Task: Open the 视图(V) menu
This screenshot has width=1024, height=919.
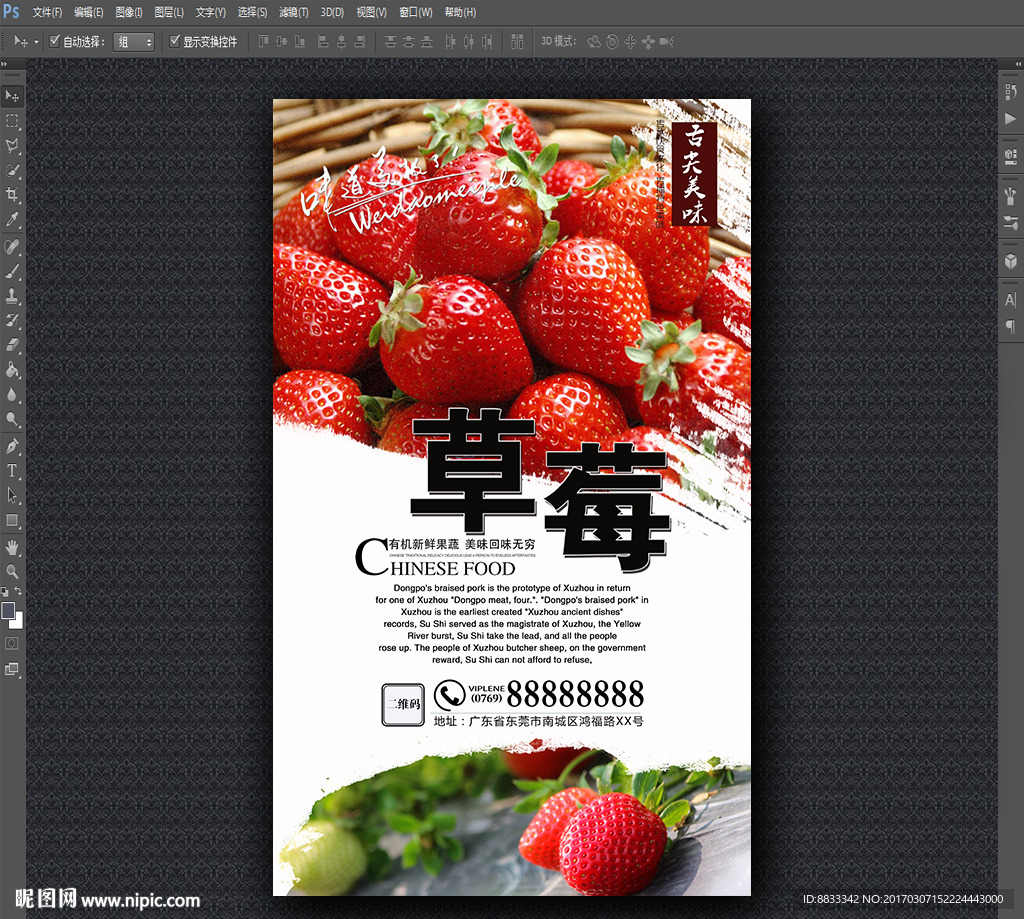Action: click(x=371, y=12)
